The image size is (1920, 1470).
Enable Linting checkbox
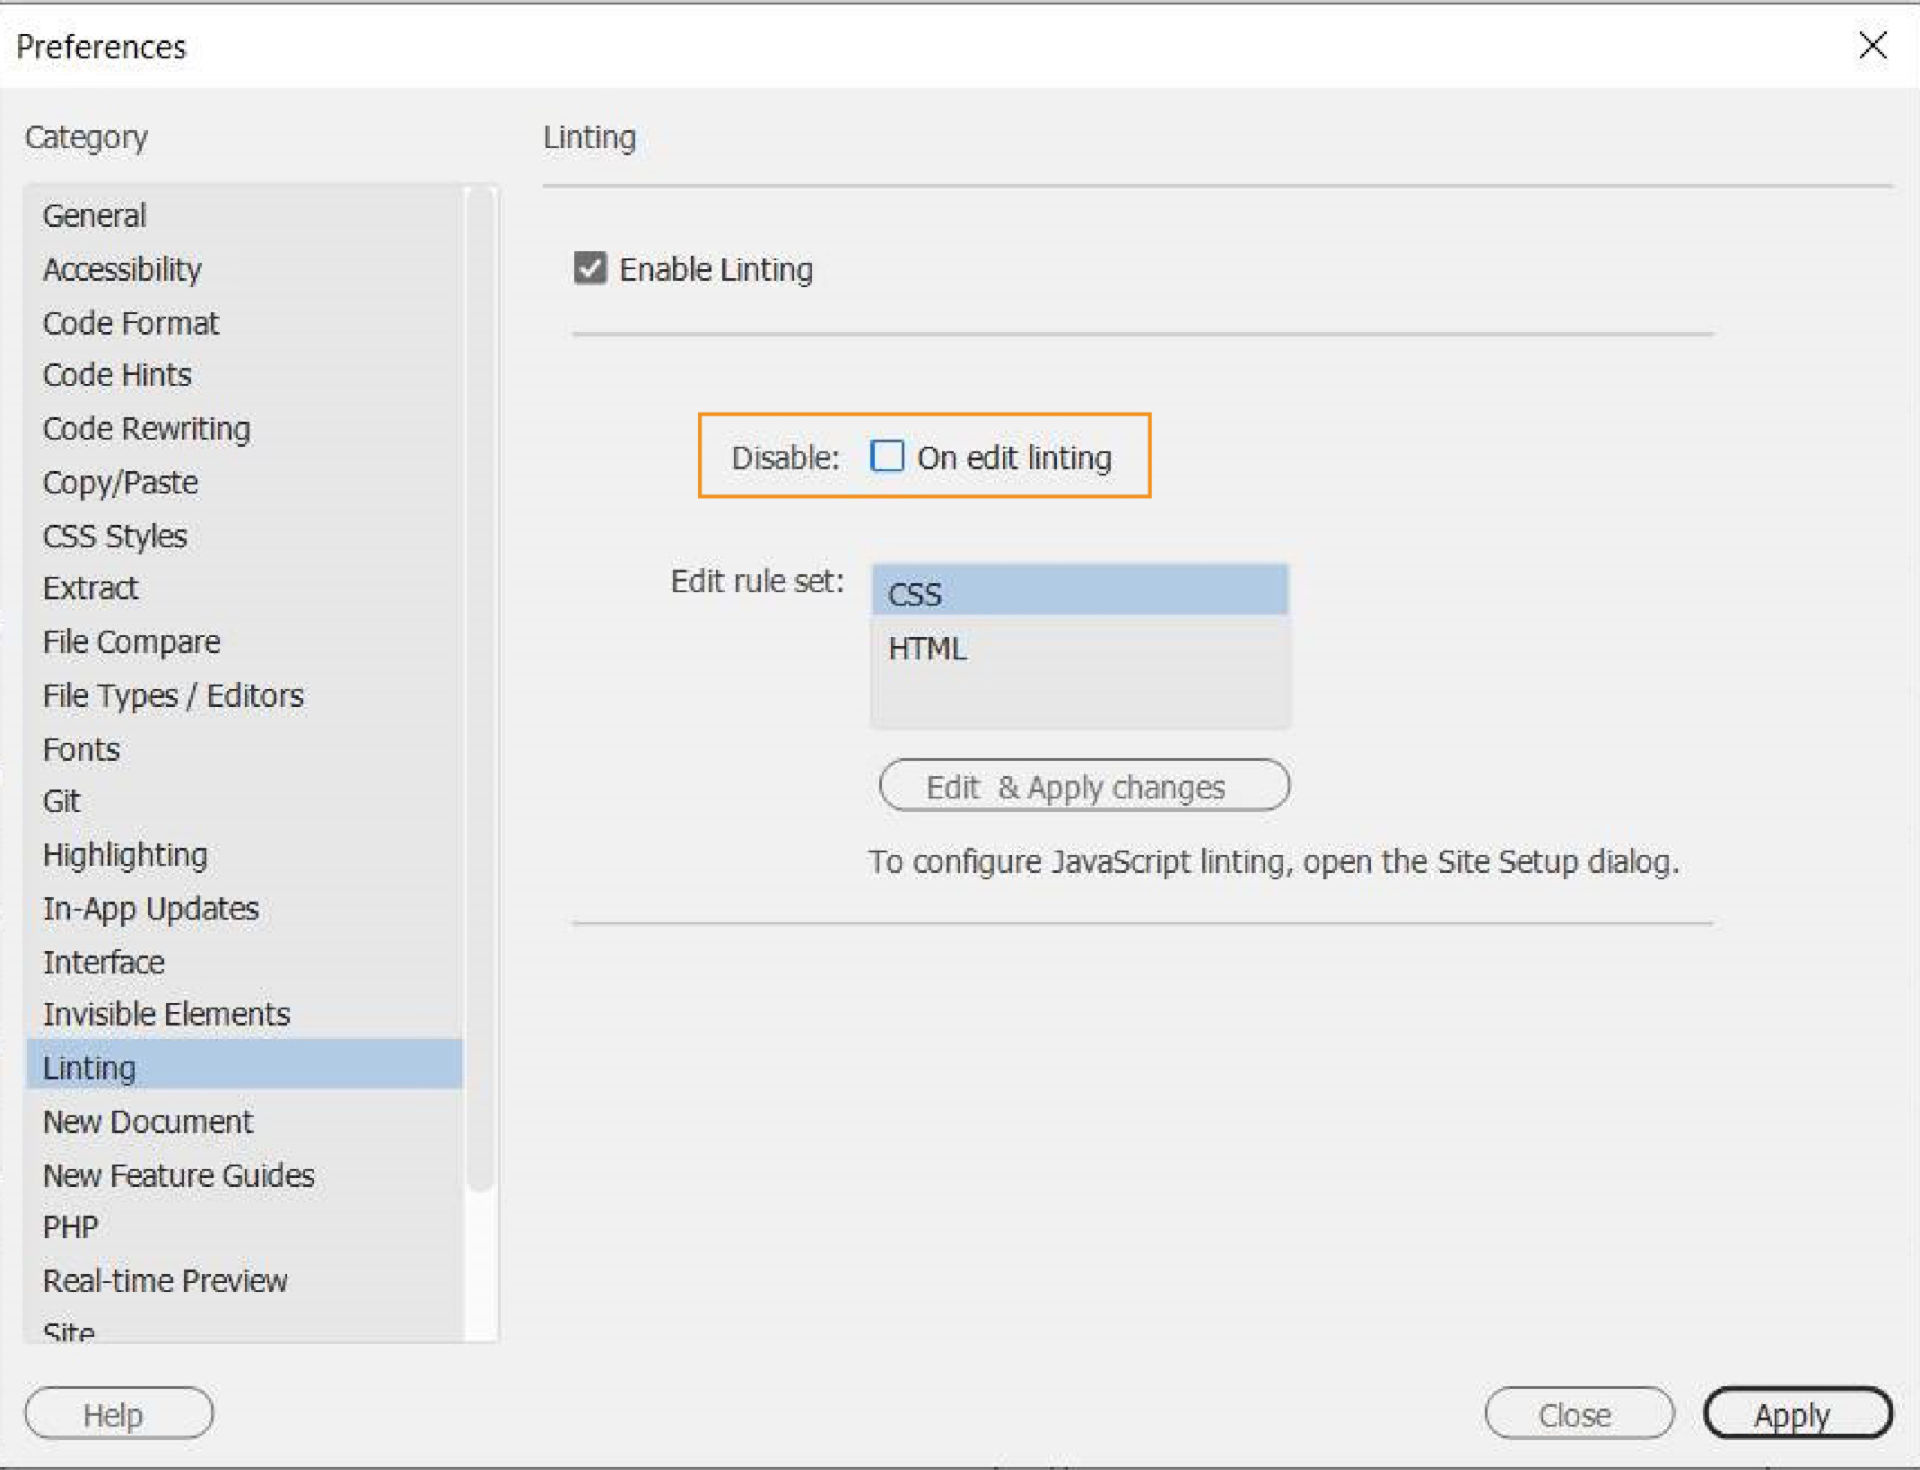590,267
